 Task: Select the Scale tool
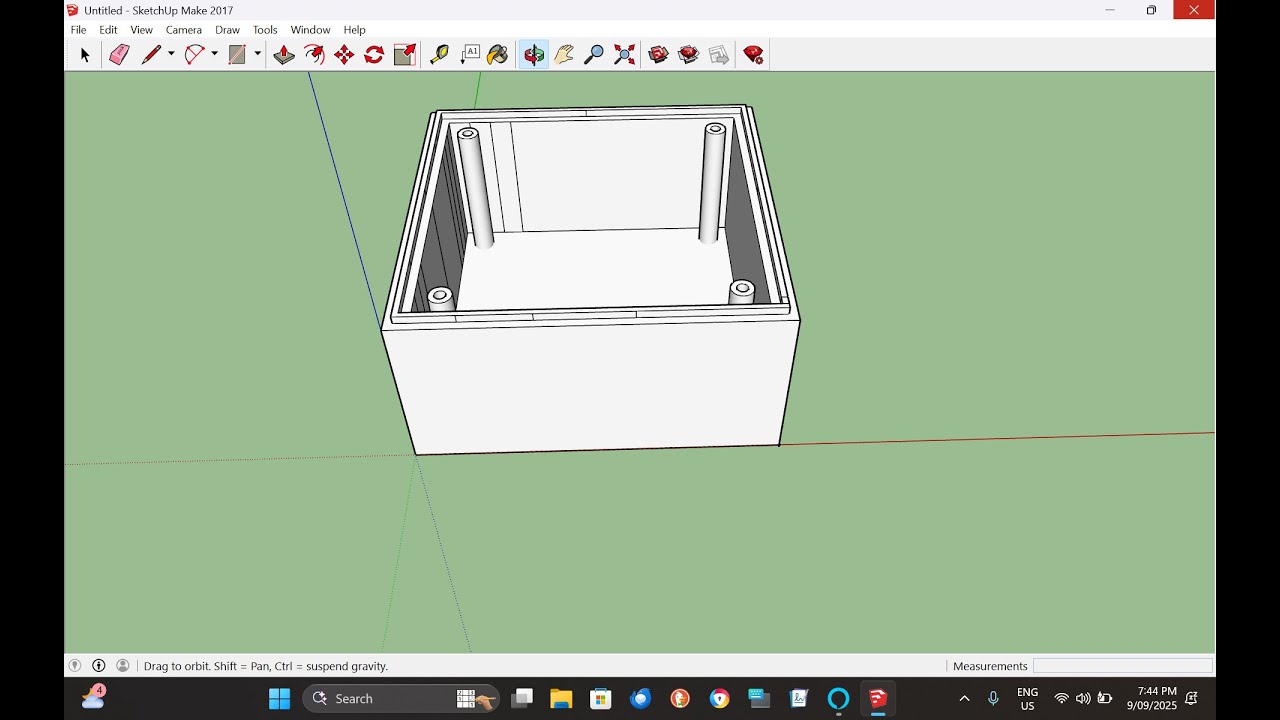(404, 55)
